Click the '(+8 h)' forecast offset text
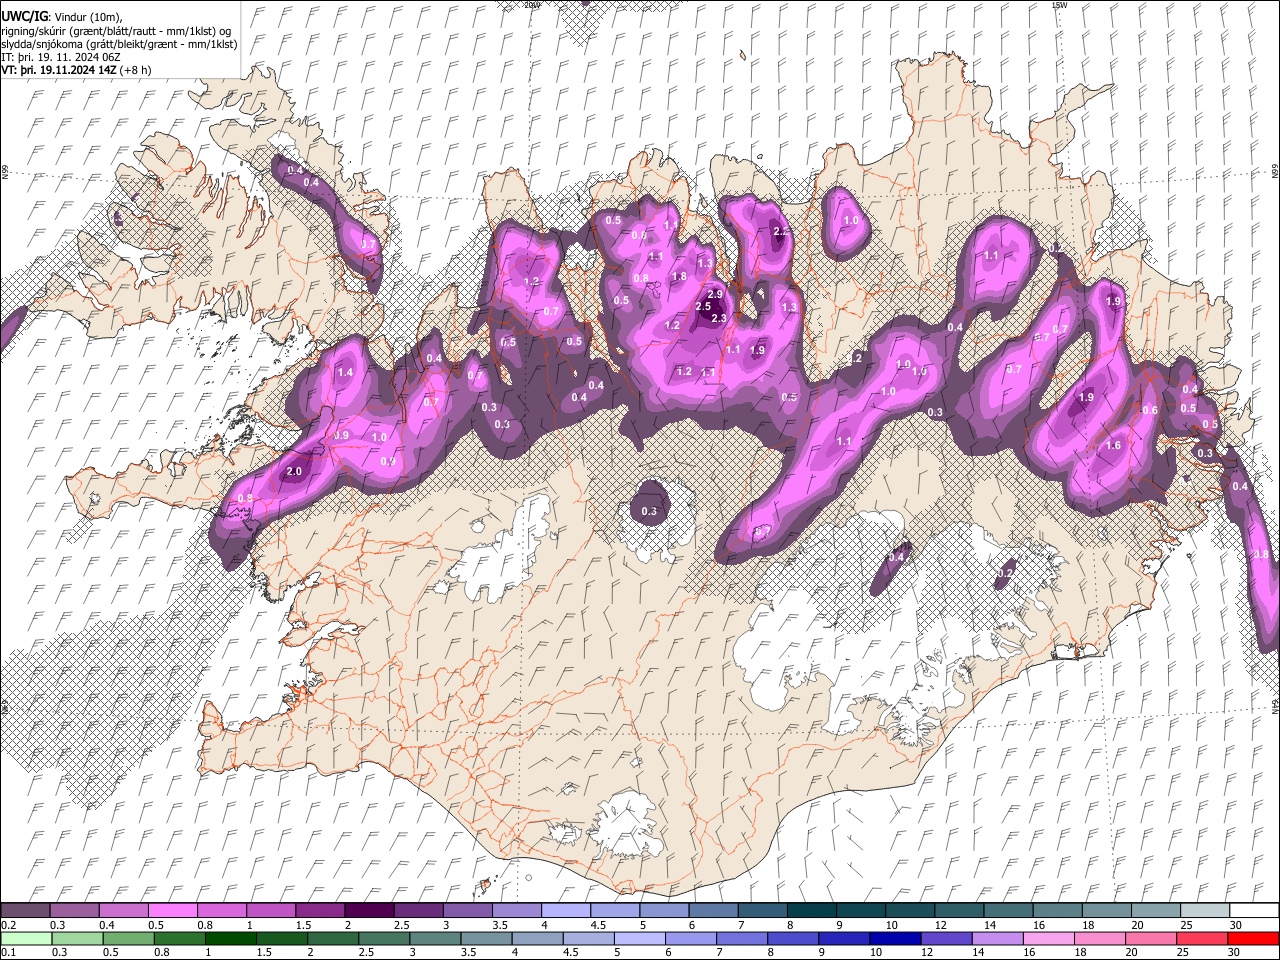Screen dimensions: 1280x960 click(x=135, y=70)
